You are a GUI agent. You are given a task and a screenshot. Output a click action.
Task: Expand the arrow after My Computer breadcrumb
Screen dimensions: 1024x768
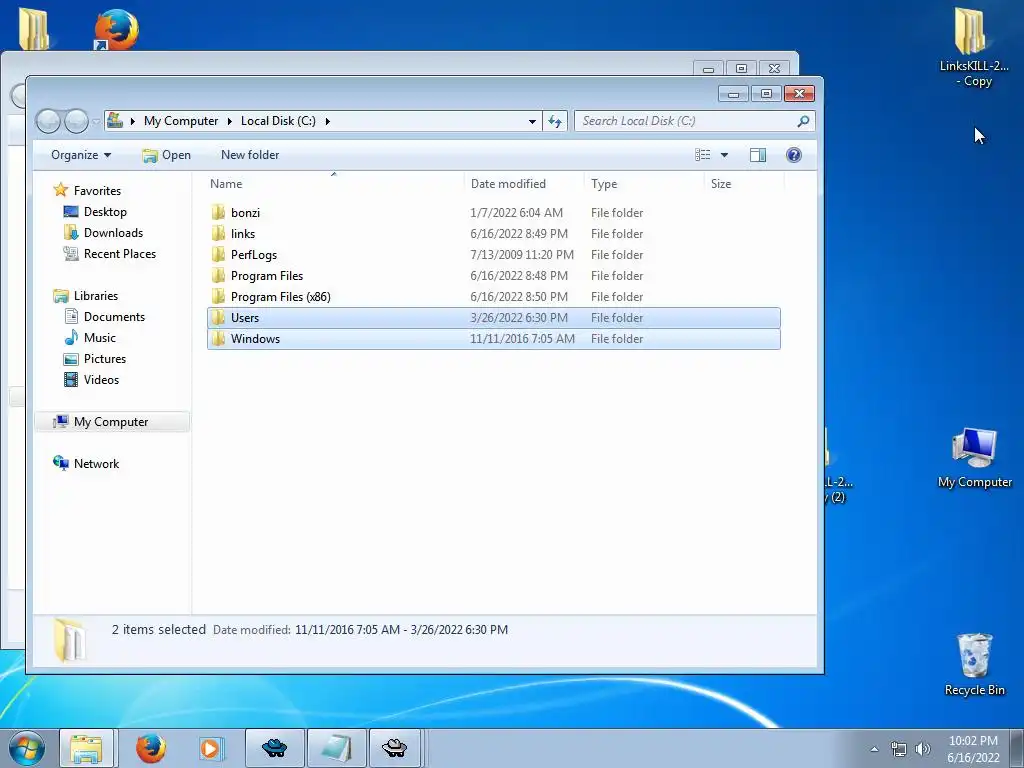click(230, 121)
